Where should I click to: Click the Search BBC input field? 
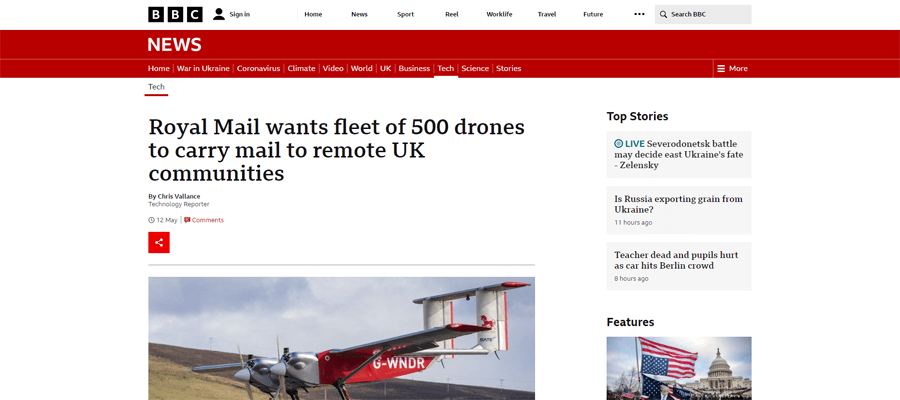click(703, 14)
